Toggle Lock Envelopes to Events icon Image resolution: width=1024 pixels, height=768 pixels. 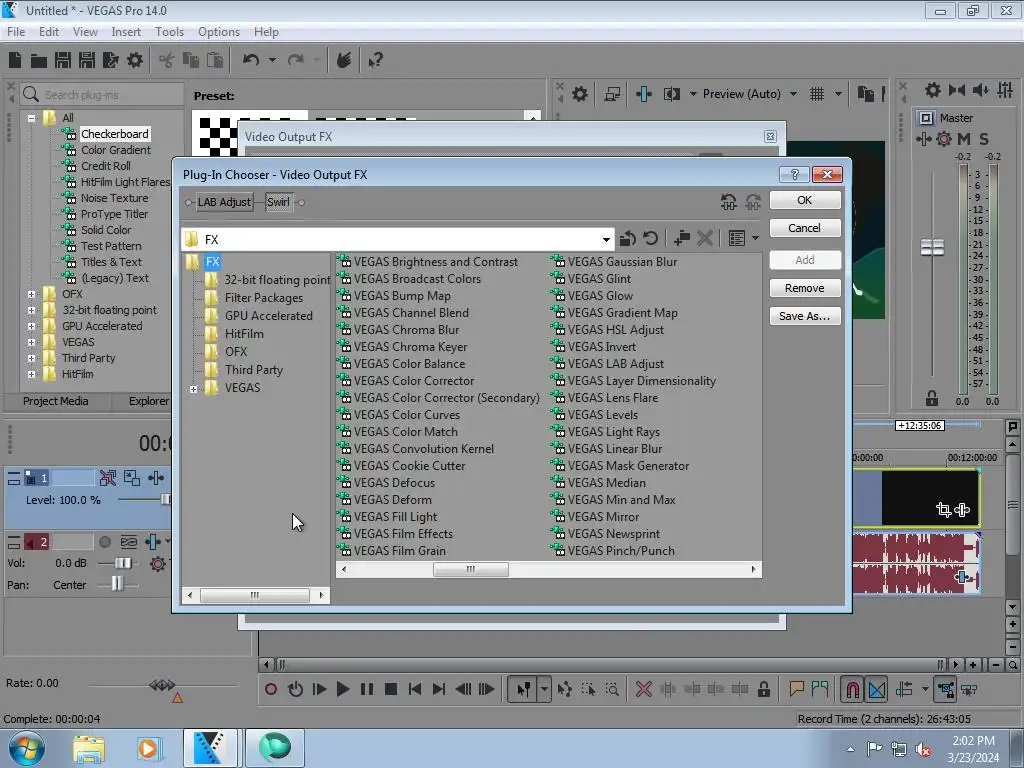click(945, 689)
